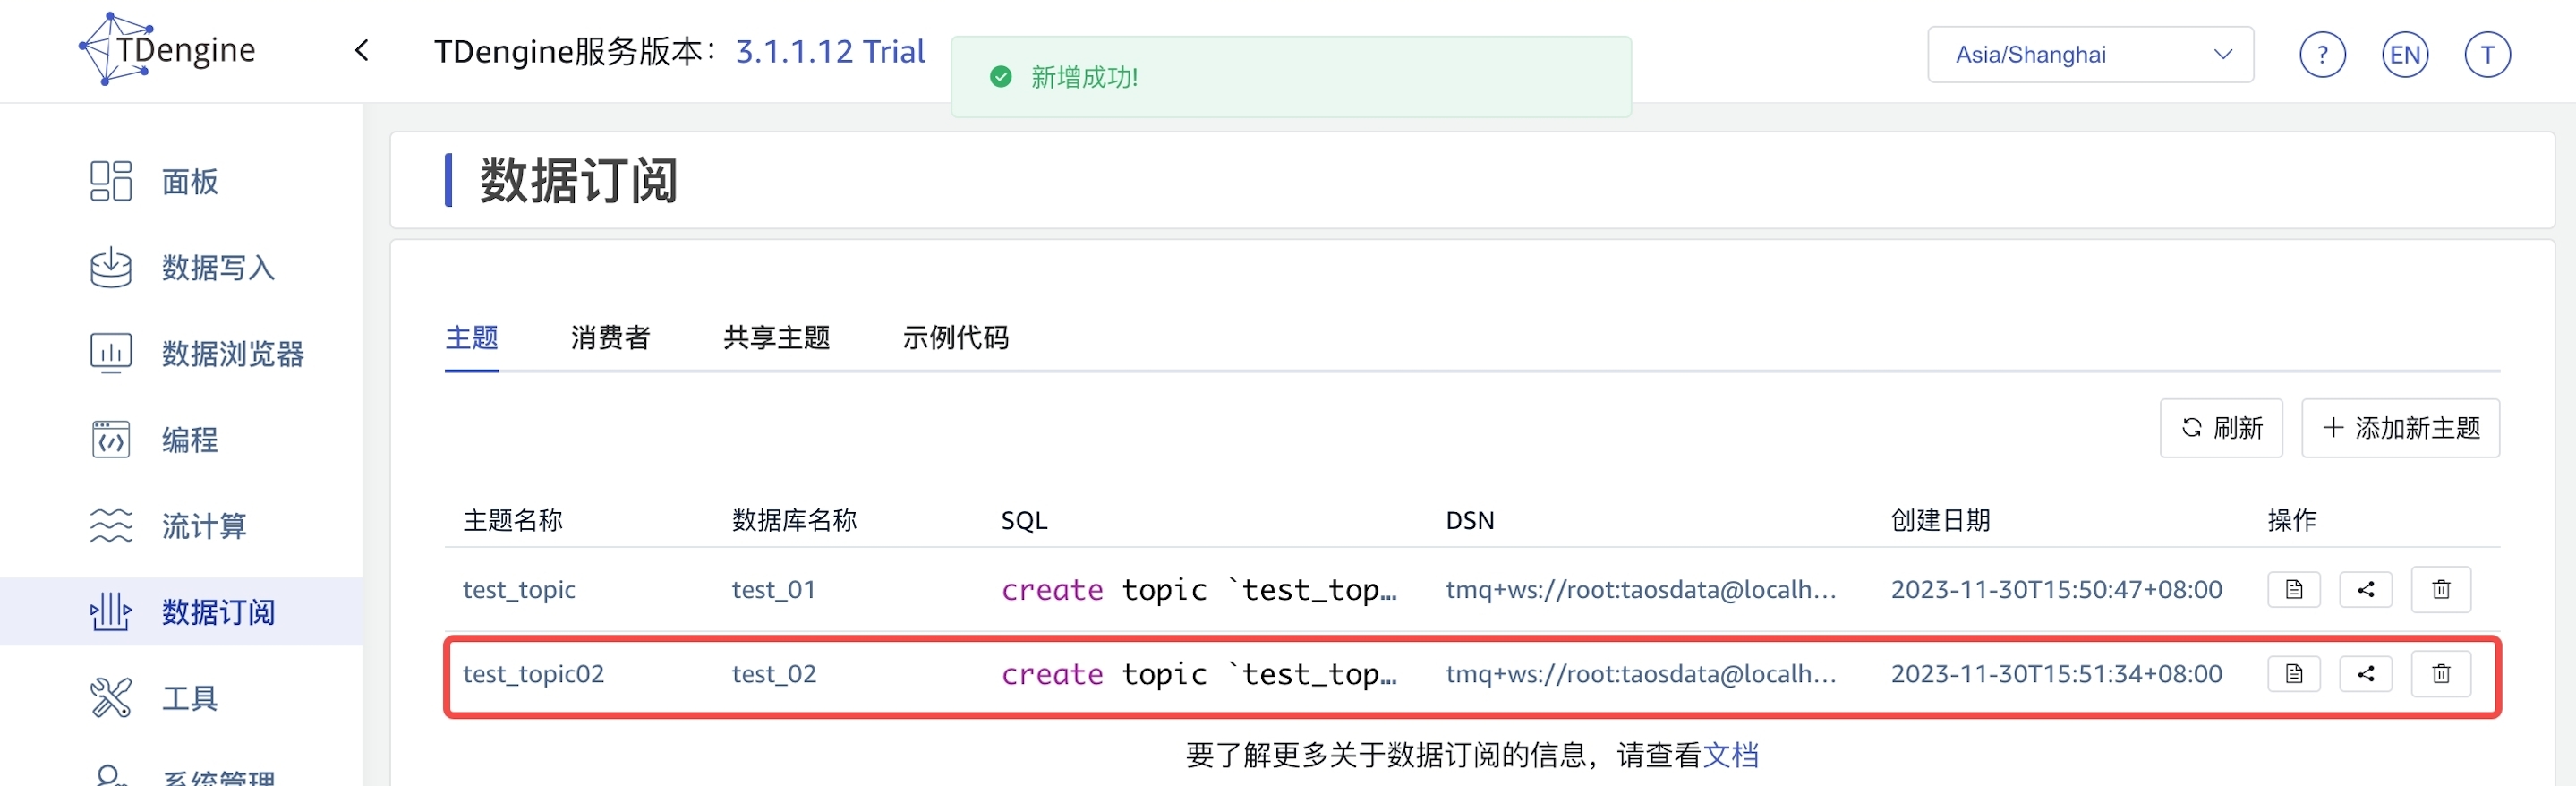Open 流计算 stream computing page
Viewport: 2576px width, 786px height.
coord(203,526)
